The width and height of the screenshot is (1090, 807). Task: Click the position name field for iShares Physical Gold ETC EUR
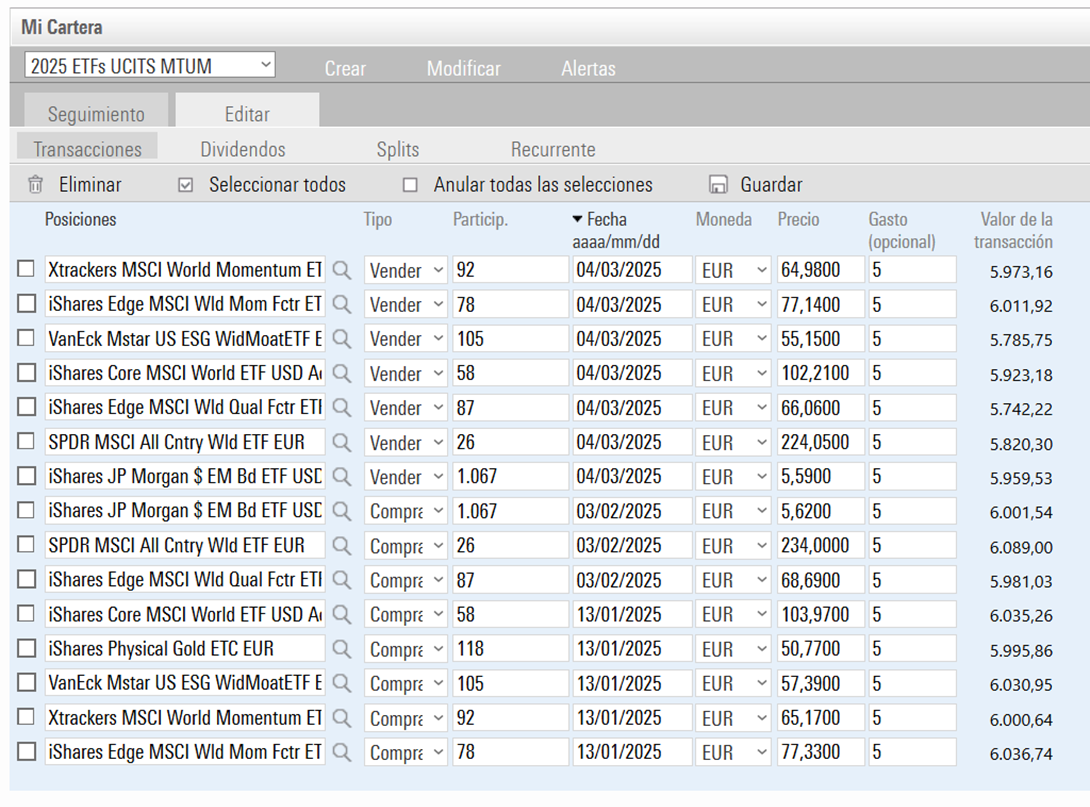tap(185, 649)
